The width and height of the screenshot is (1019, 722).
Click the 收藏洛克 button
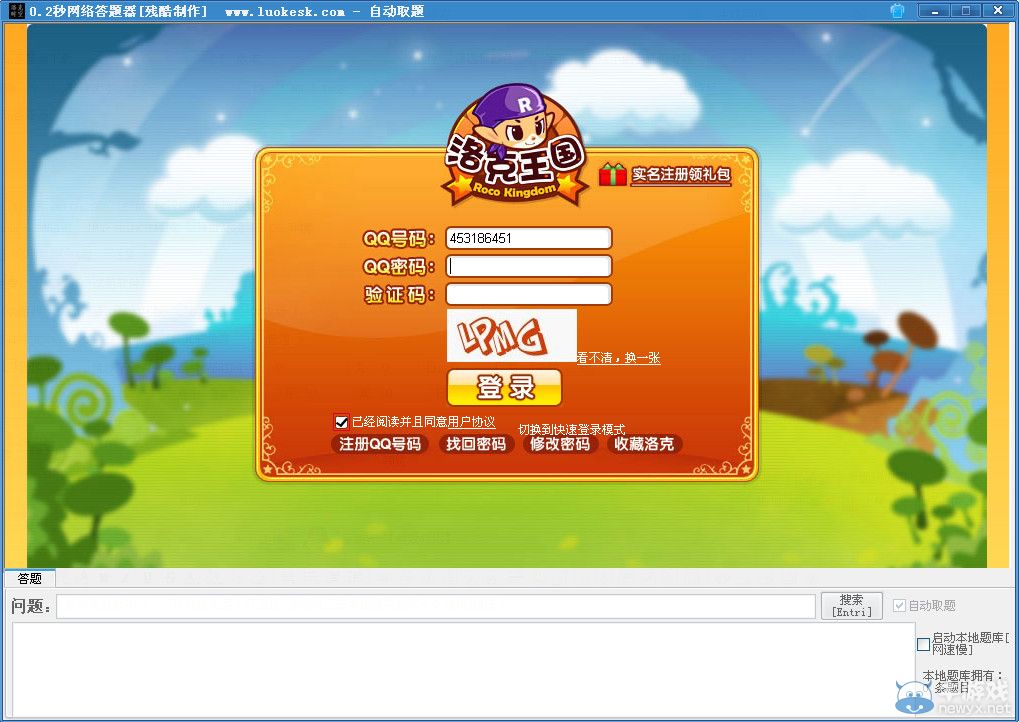click(644, 444)
